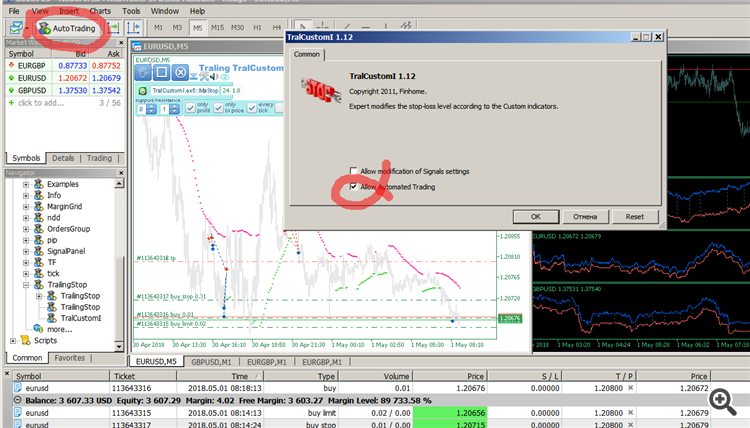
Task: Select the M1 timeframe button
Action: tap(158, 28)
